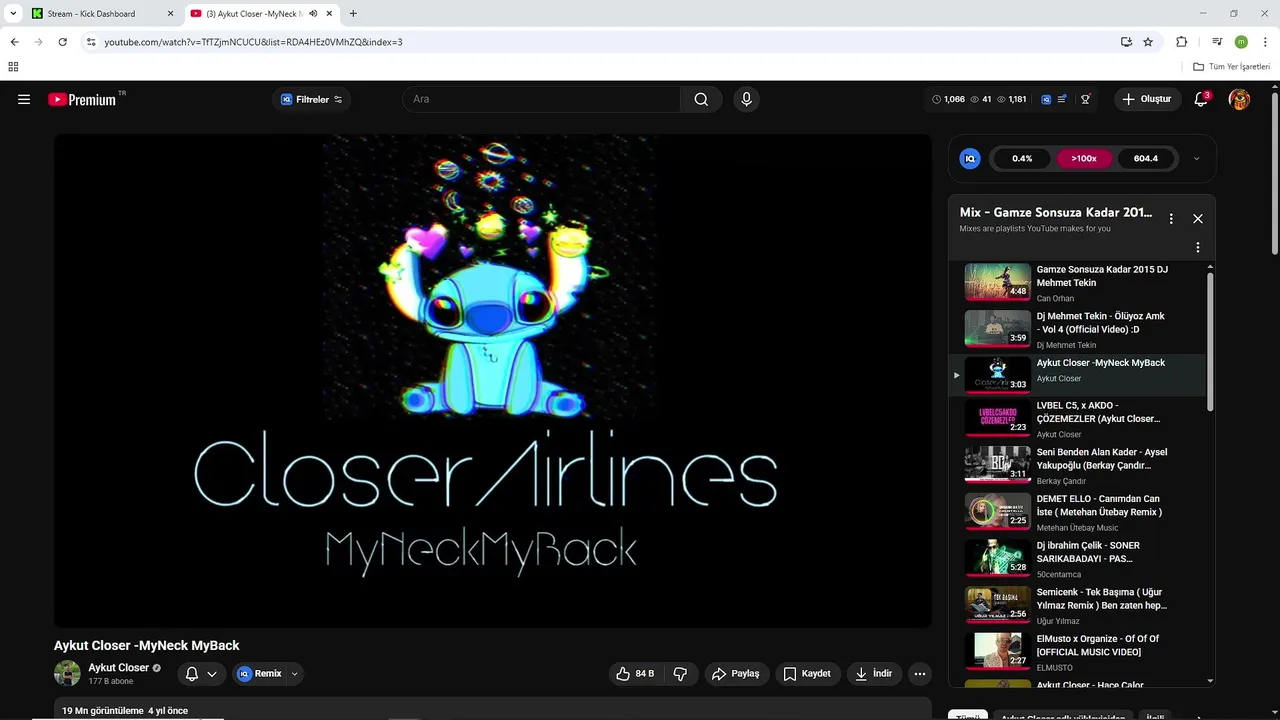
Task: Open the vidIQ list icon in header
Action: (1062, 99)
